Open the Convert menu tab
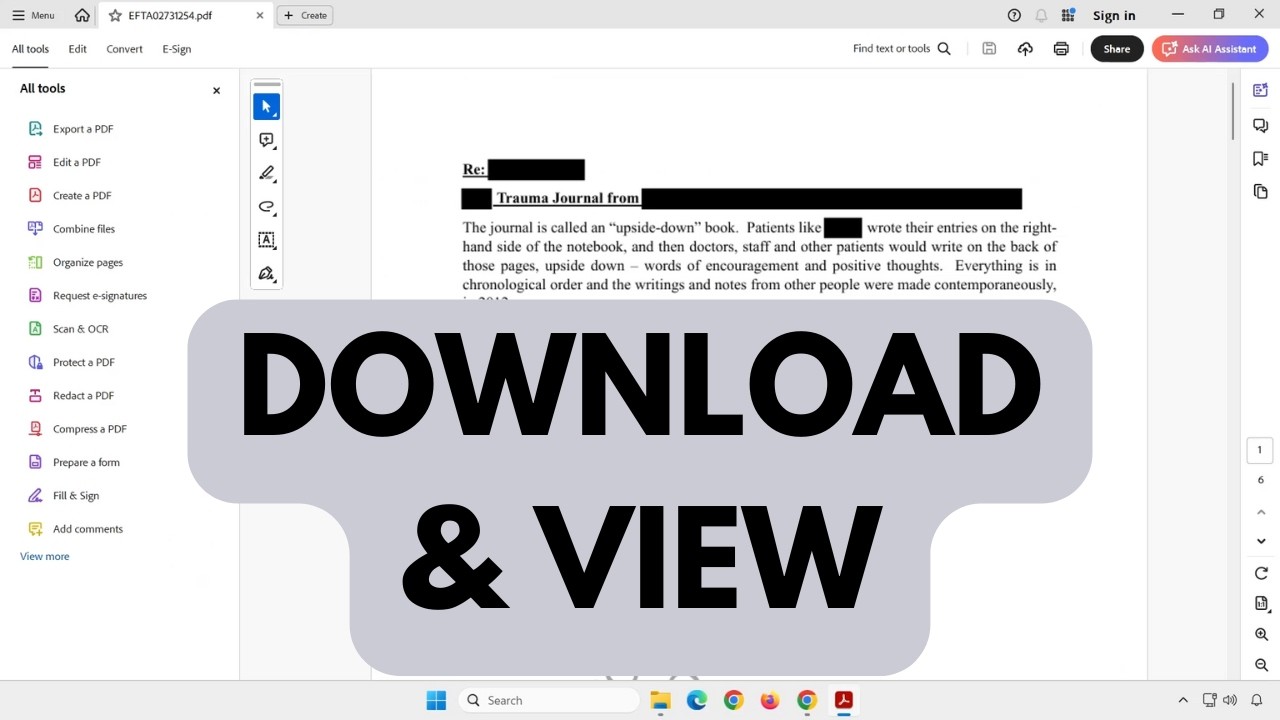1280x720 pixels. [x=124, y=49]
